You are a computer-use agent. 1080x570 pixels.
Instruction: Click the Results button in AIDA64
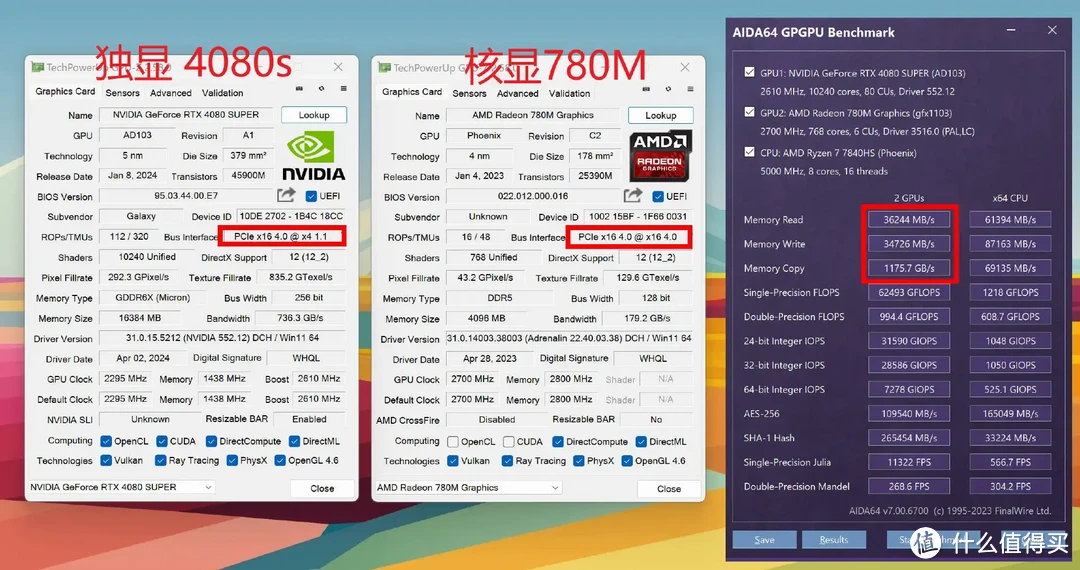pyautogui.click(x=833, y=540)
